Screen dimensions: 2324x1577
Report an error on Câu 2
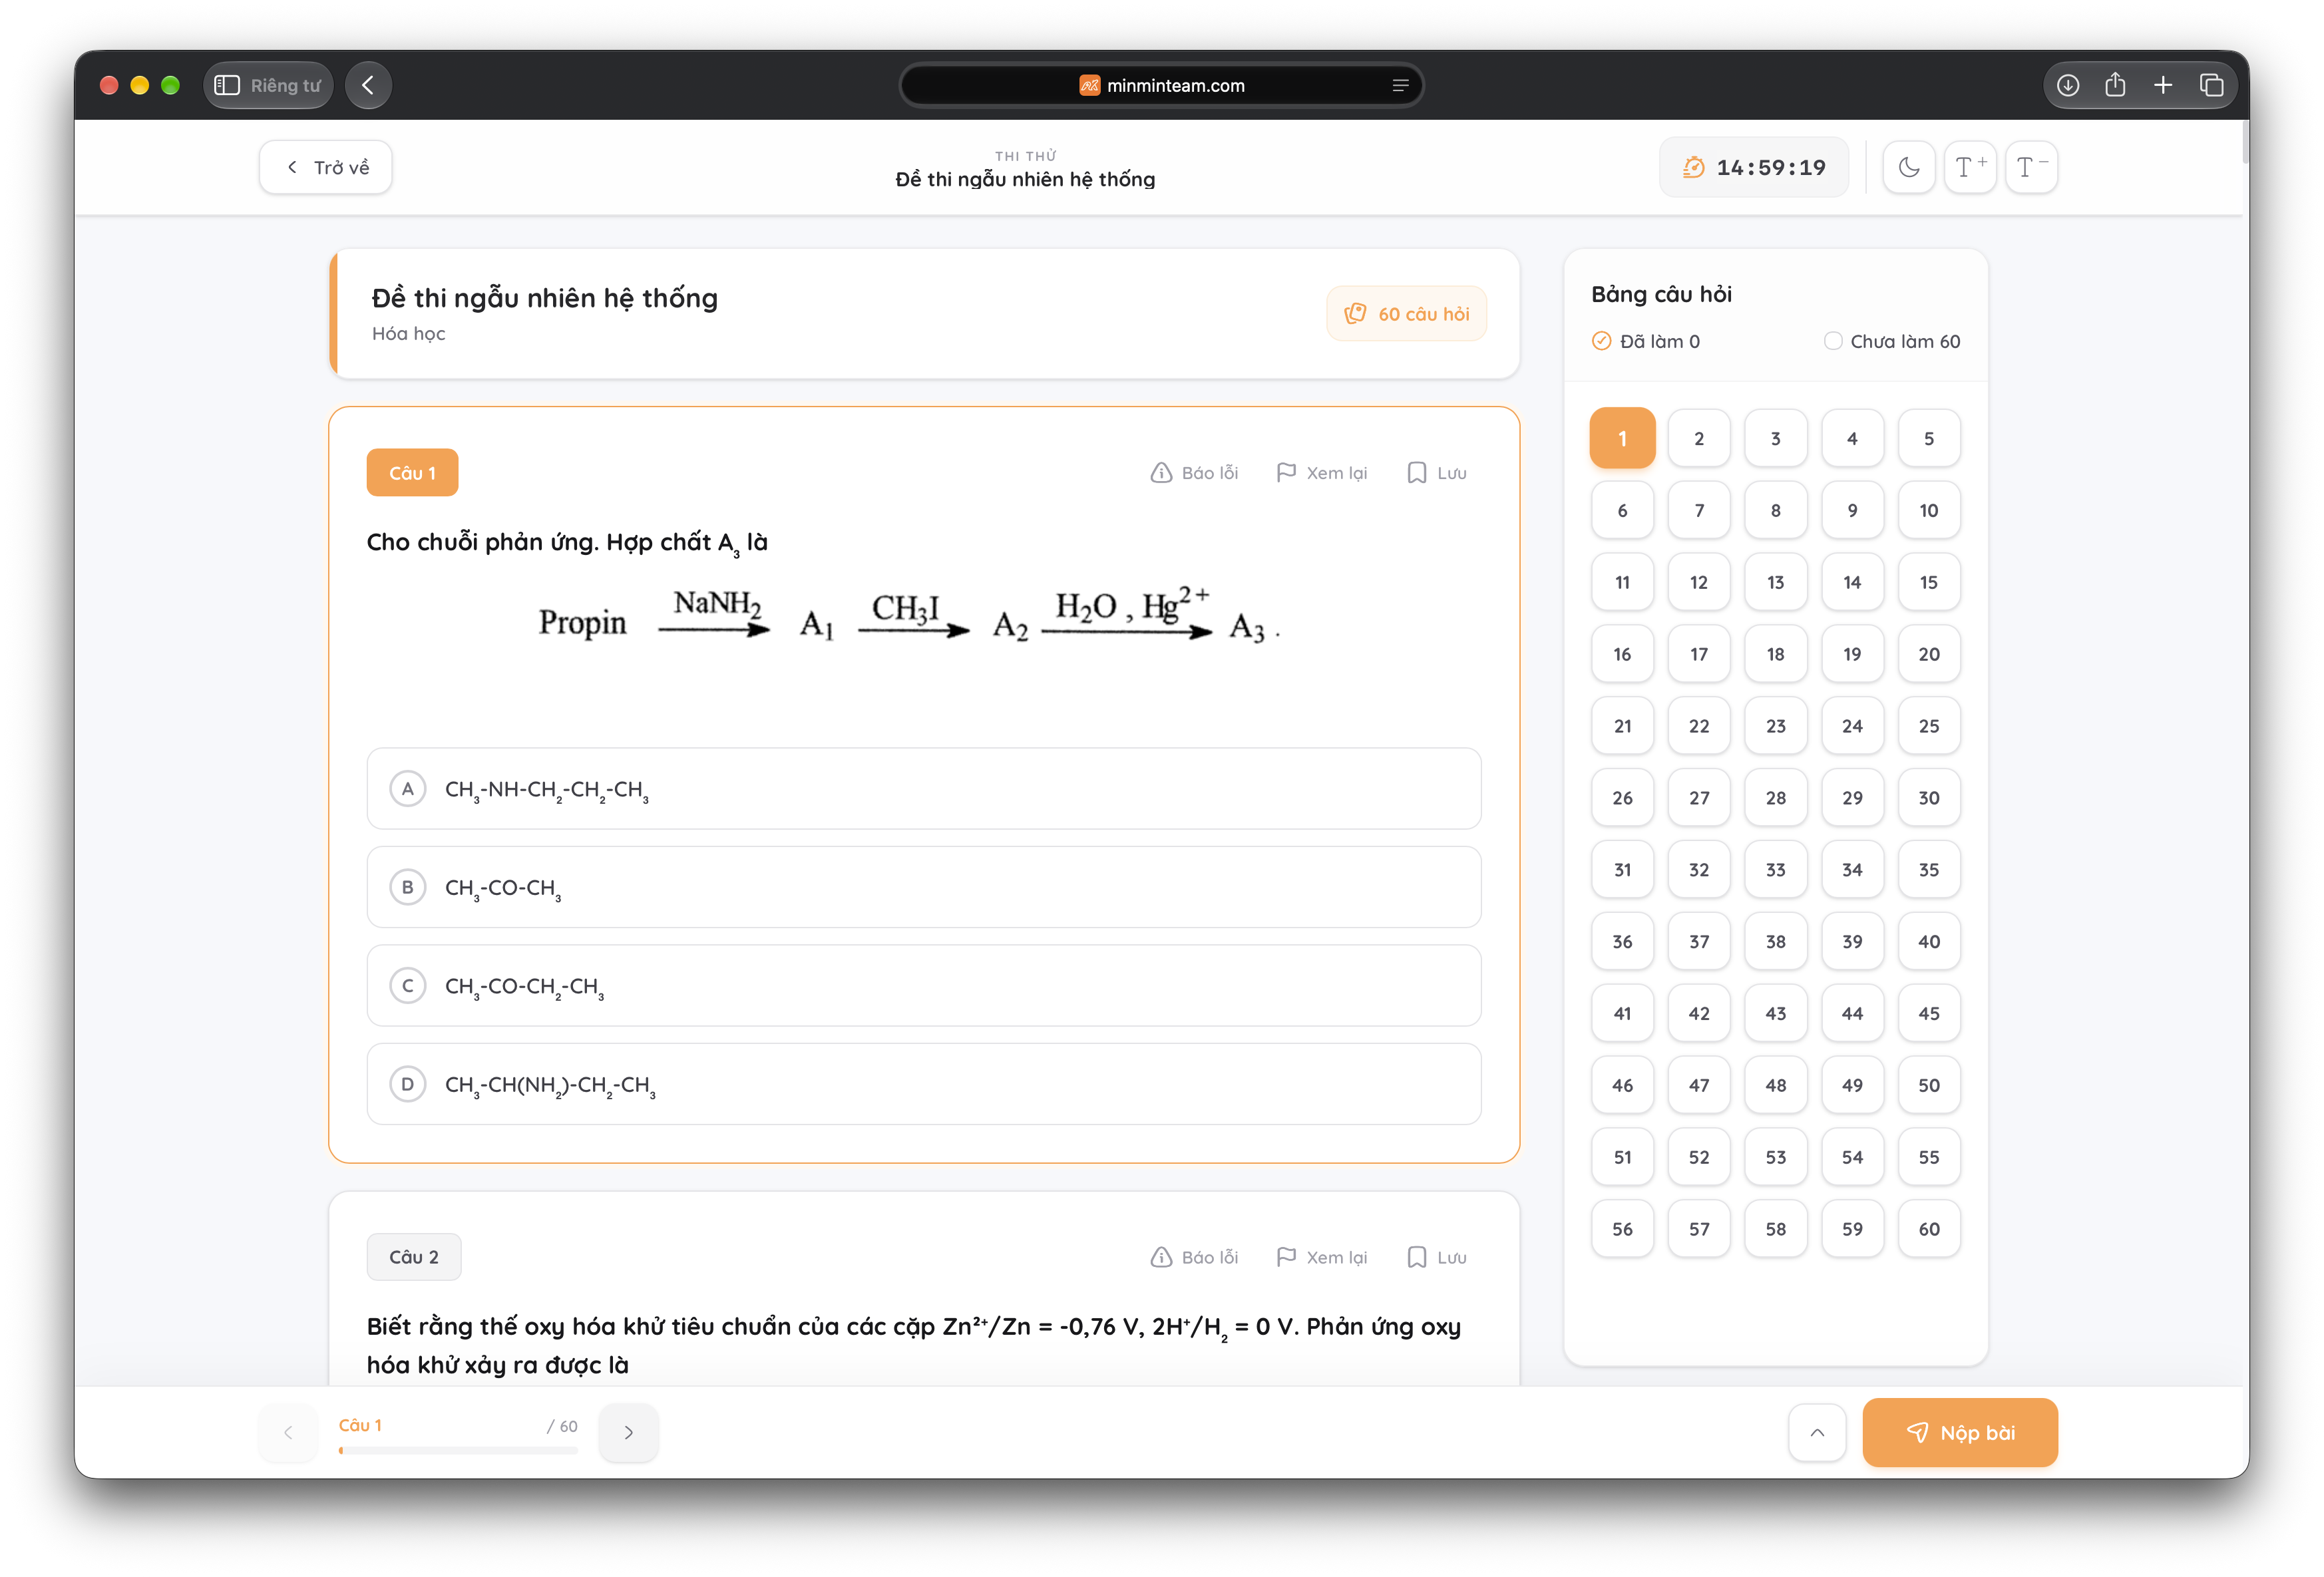[1194, 1257]
